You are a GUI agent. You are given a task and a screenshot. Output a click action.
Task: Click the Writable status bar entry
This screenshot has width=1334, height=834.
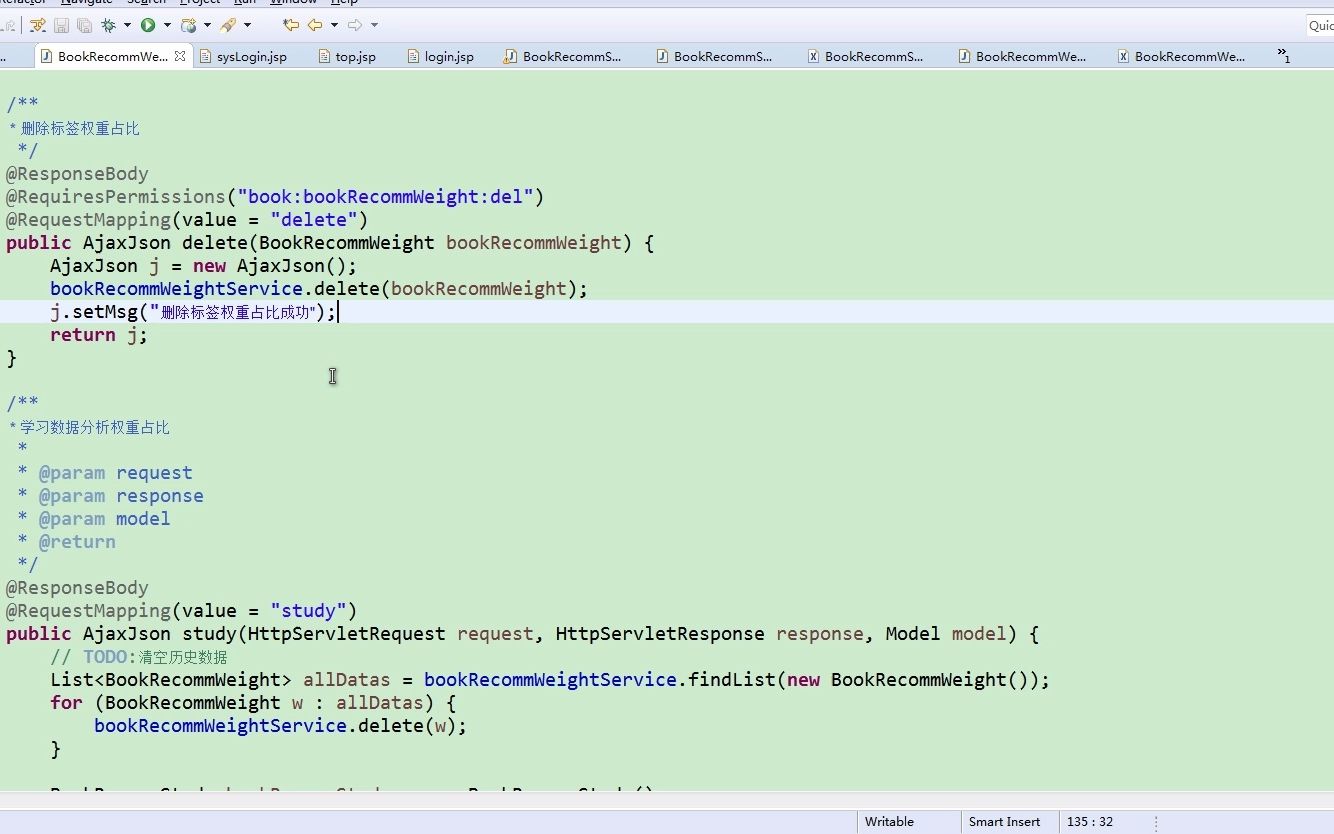[x=889, y=822]
